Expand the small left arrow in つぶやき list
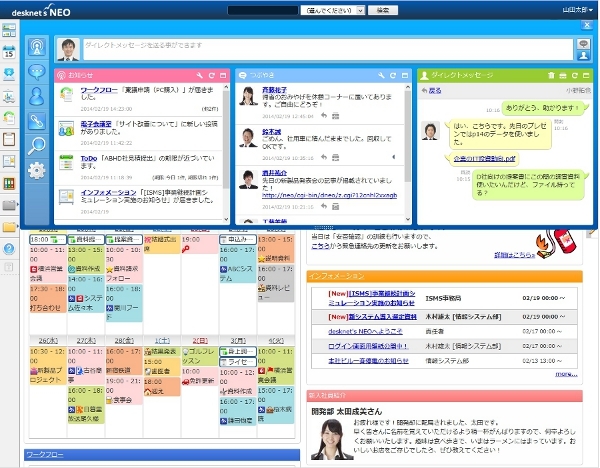 (x=394, y=157)
